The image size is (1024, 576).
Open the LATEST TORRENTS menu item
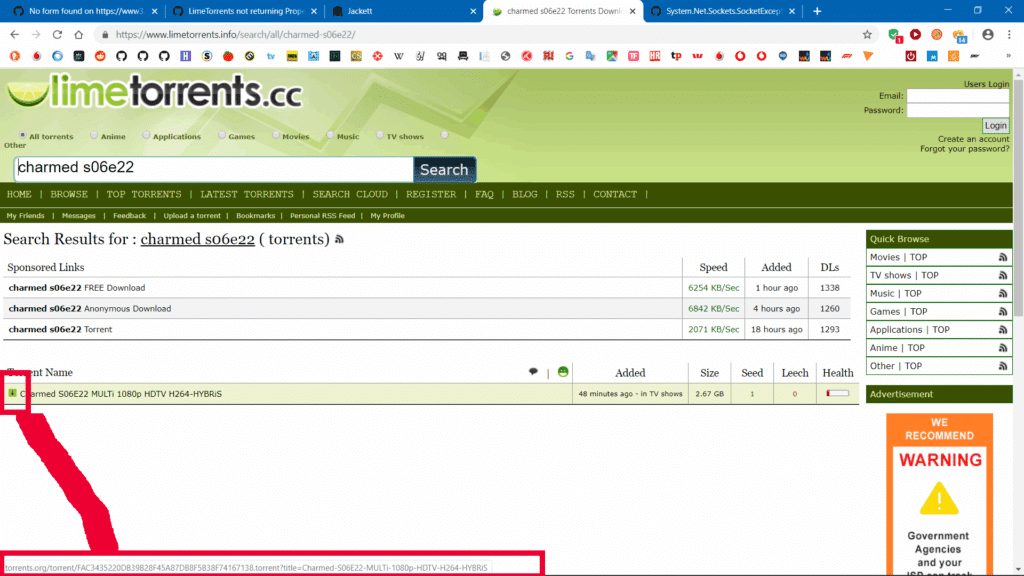tap(247, 195)
